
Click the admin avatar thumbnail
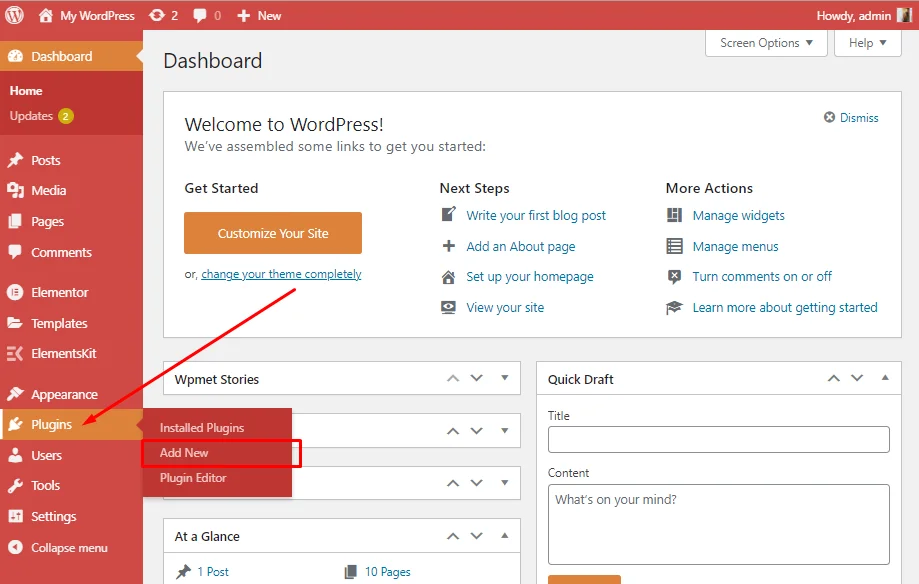click(x=904, y=15)
